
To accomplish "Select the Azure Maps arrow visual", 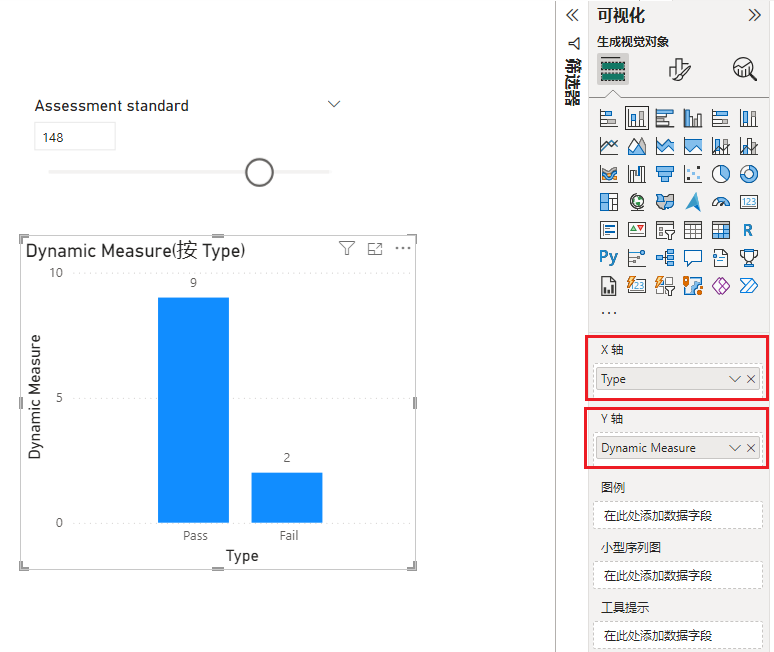I will click(693, 202).
